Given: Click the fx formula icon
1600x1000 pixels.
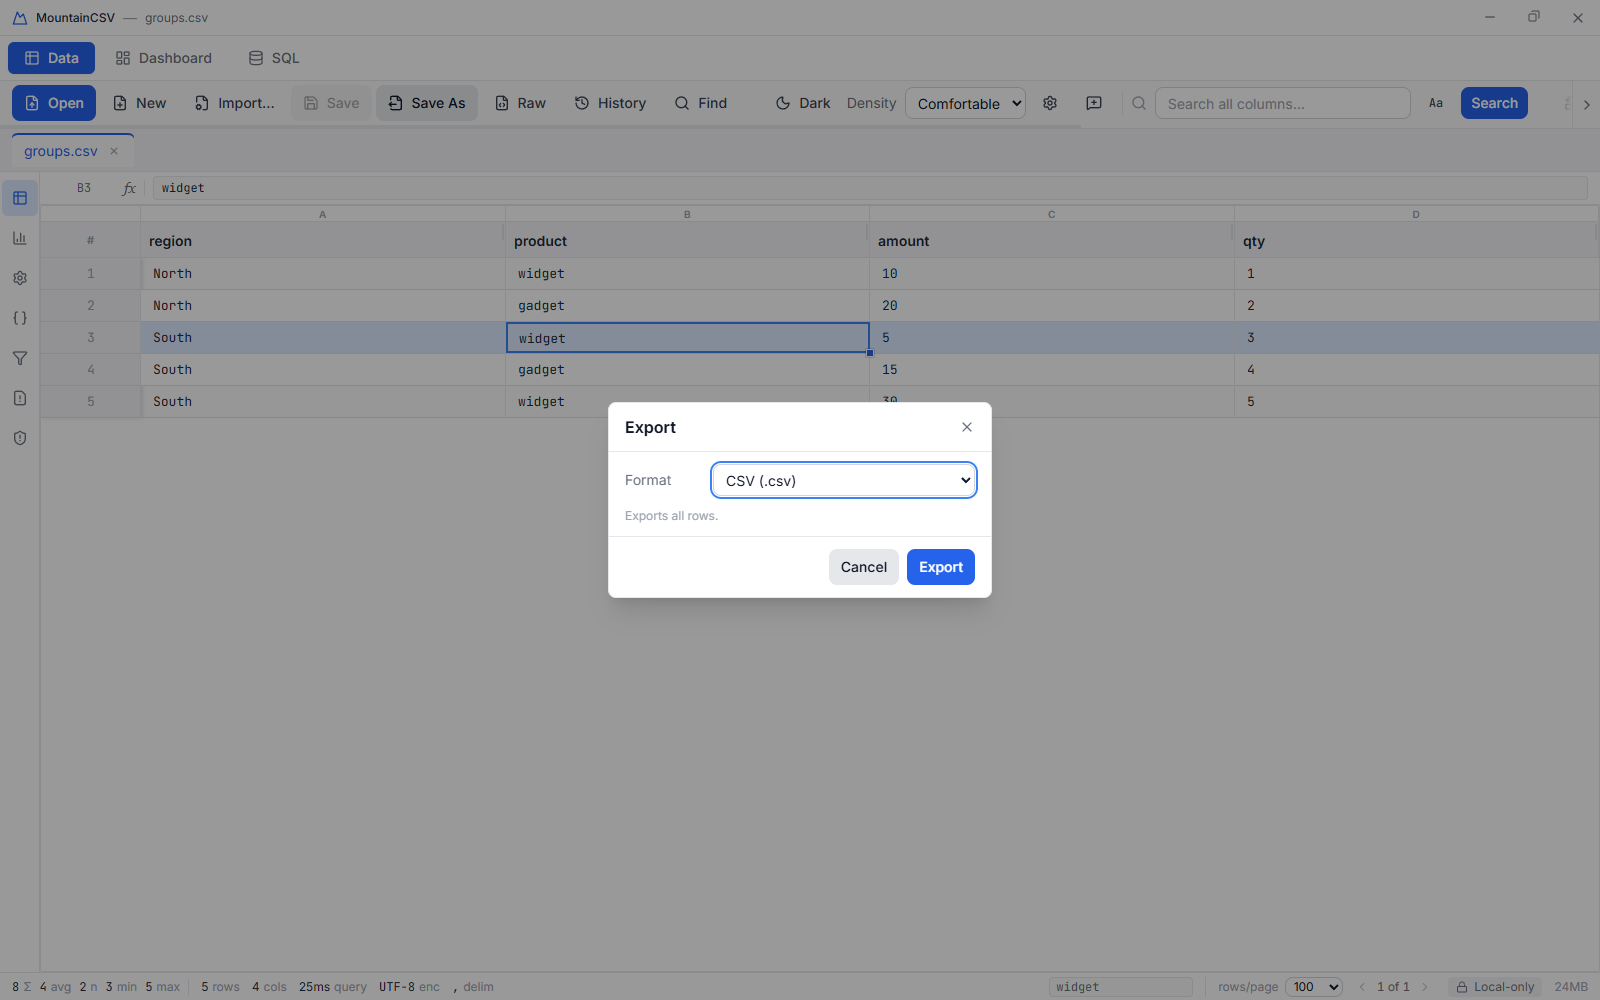Looking at the screenshot, I should click(x=129, y=188).
